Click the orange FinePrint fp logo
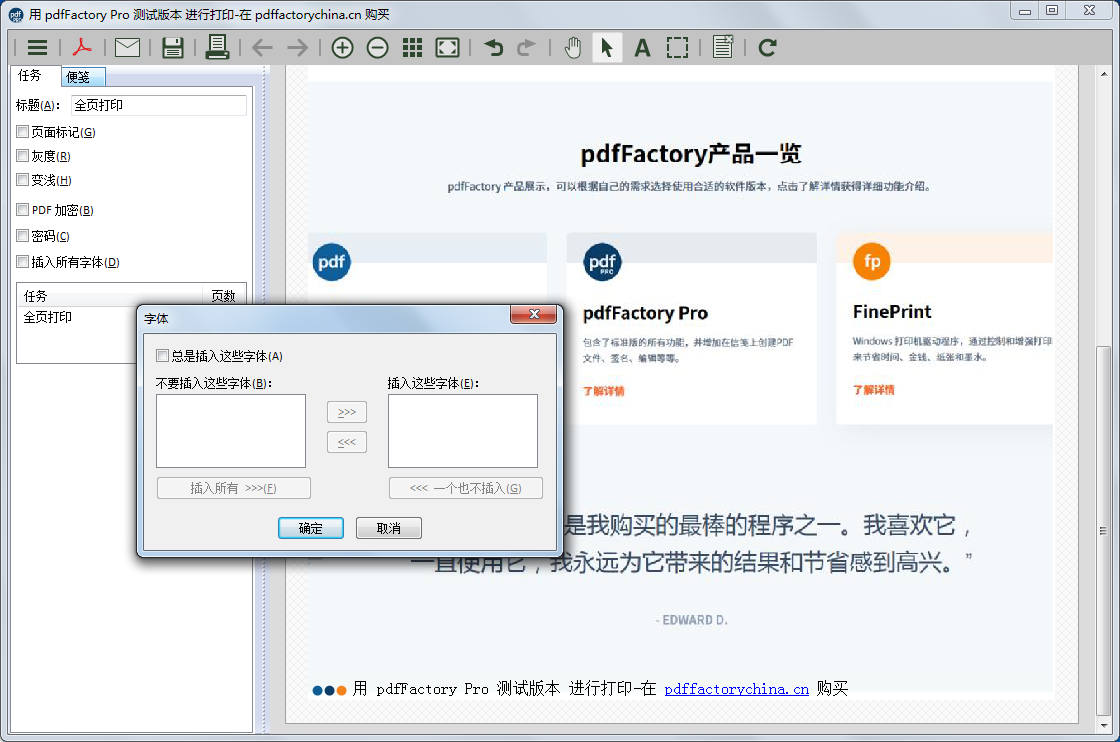Image resolution: width=1120 pixels, height=742 pixels. 871,261
